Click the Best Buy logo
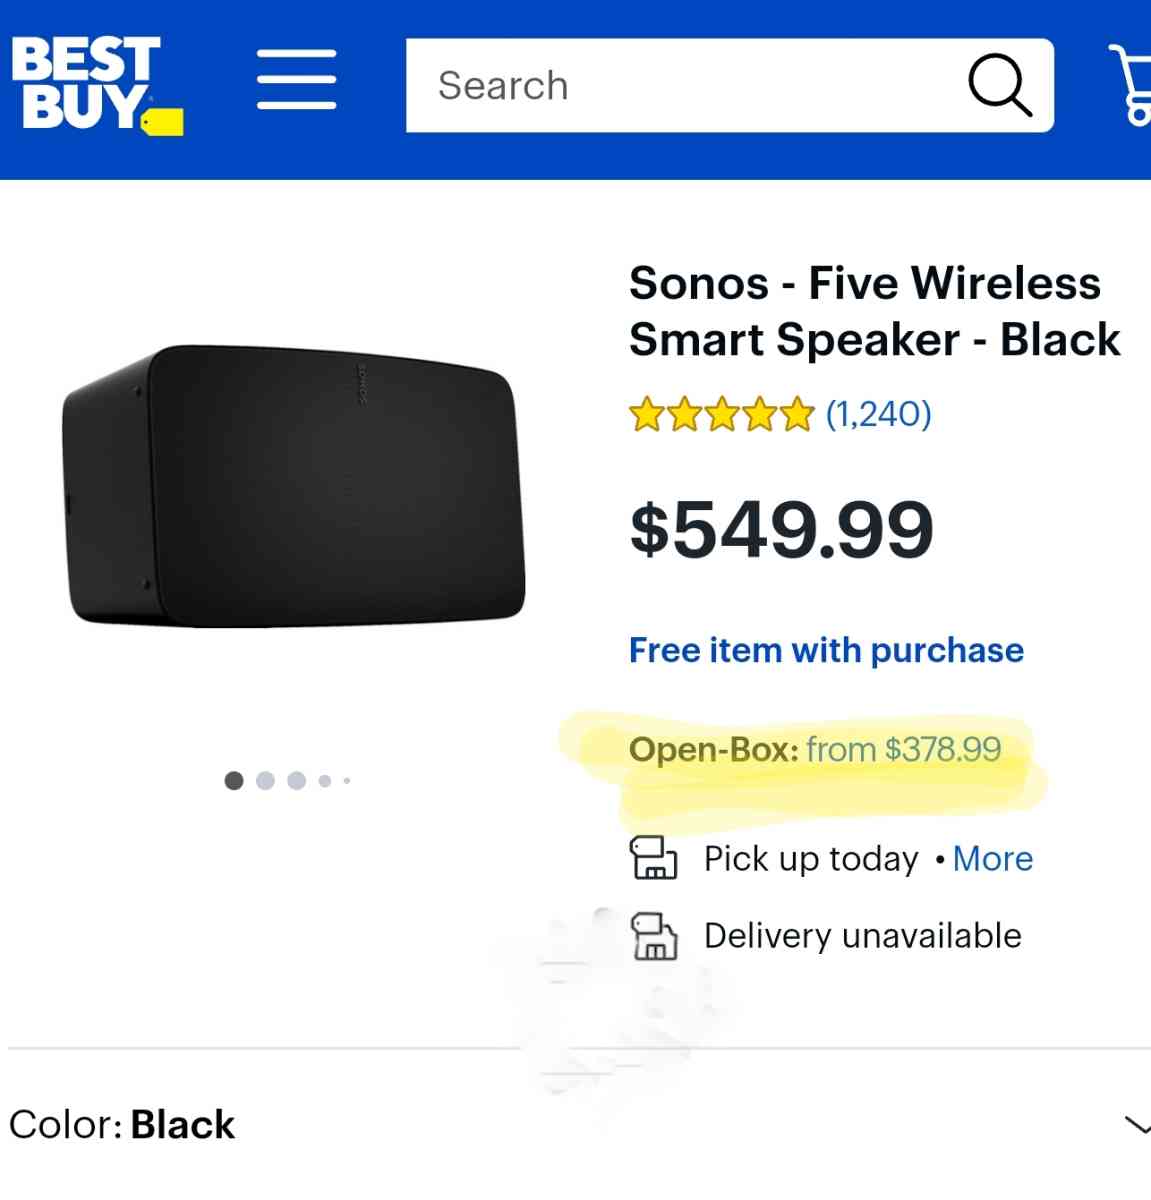This screenshot has height=1200, width=1151. pyautogui.click(x=95, y=85)
